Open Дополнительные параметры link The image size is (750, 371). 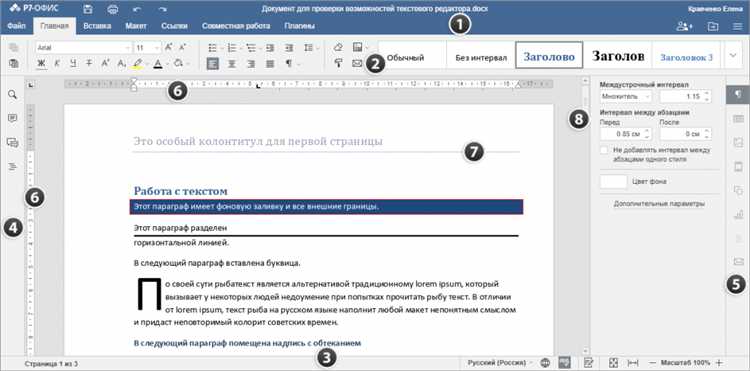point(659,204)
